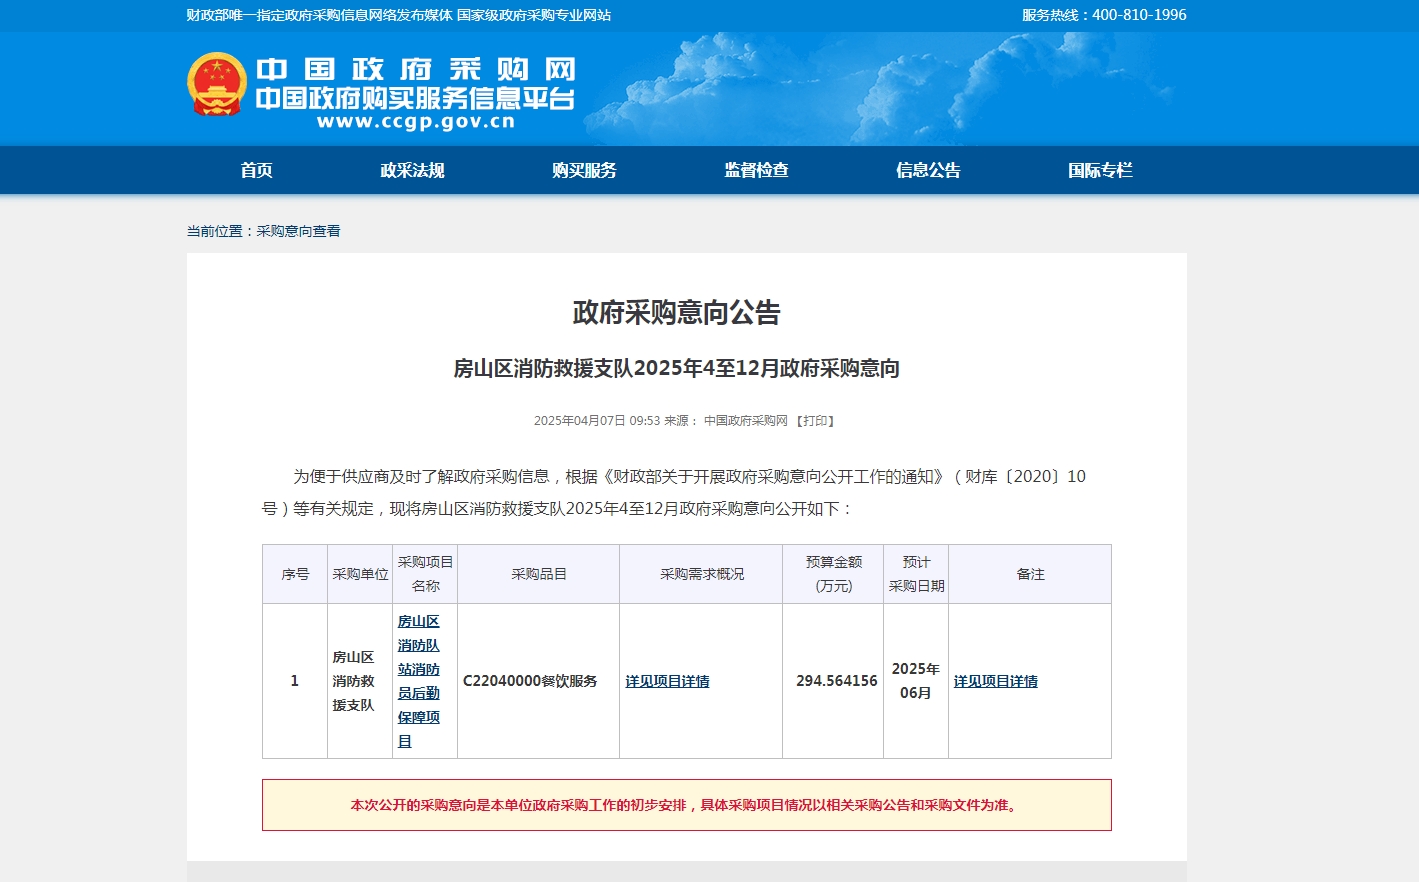Image resolution: width=1419 pixels, height=882 pixels.
Task: Open 详见项目详情 link in 备注 column
Action: [995, 681]
